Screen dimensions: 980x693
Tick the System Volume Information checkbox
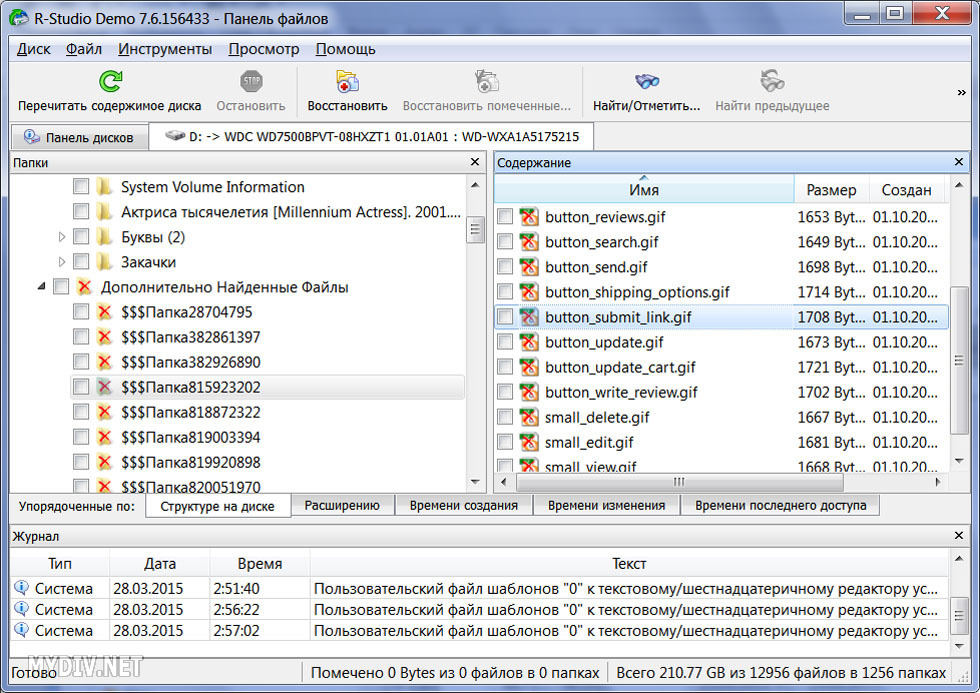click(x=81, y=187)
